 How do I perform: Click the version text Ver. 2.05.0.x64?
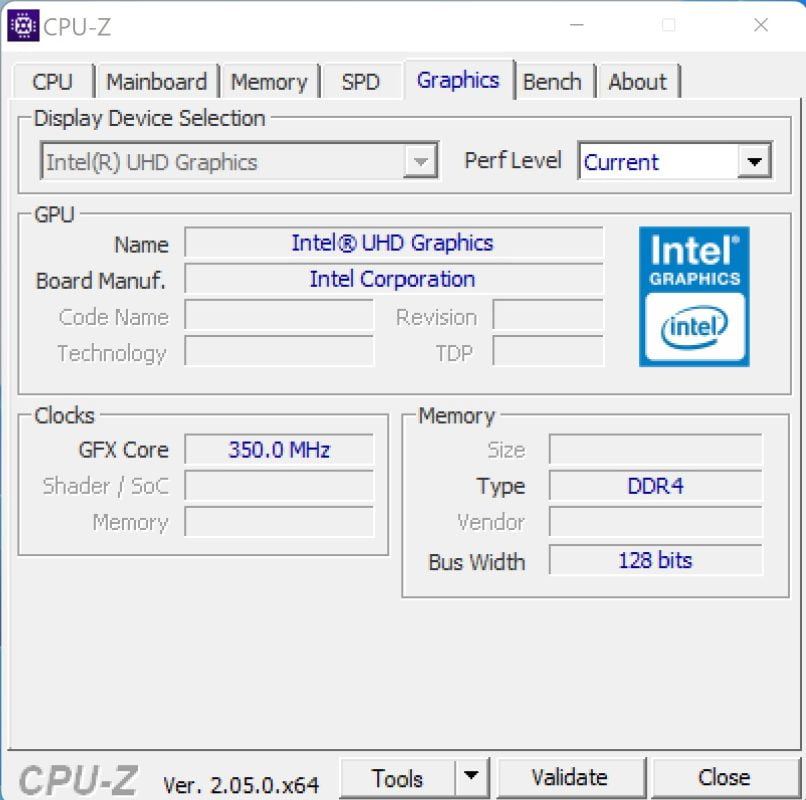point(241,785)
